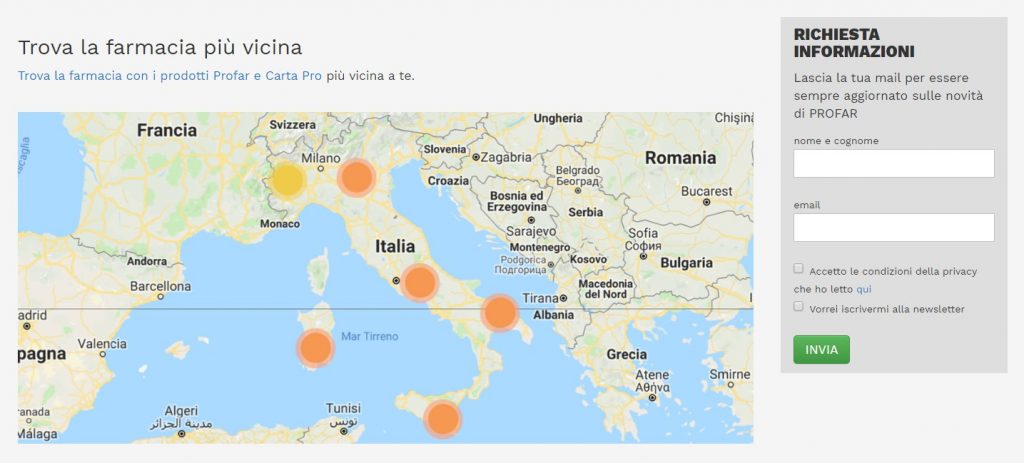Viewport: 1024px width, 463px height.
Task: Click the yellow cluster marker near Milano
Action: [288, 180]
